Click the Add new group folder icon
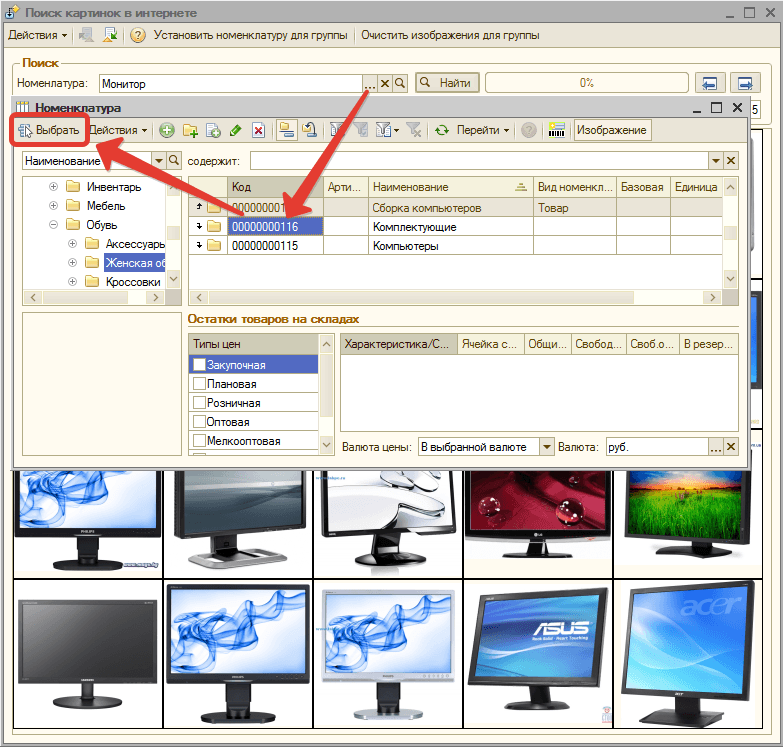The image size is (783, 747). pyautogui.click(x=190, y=130)
